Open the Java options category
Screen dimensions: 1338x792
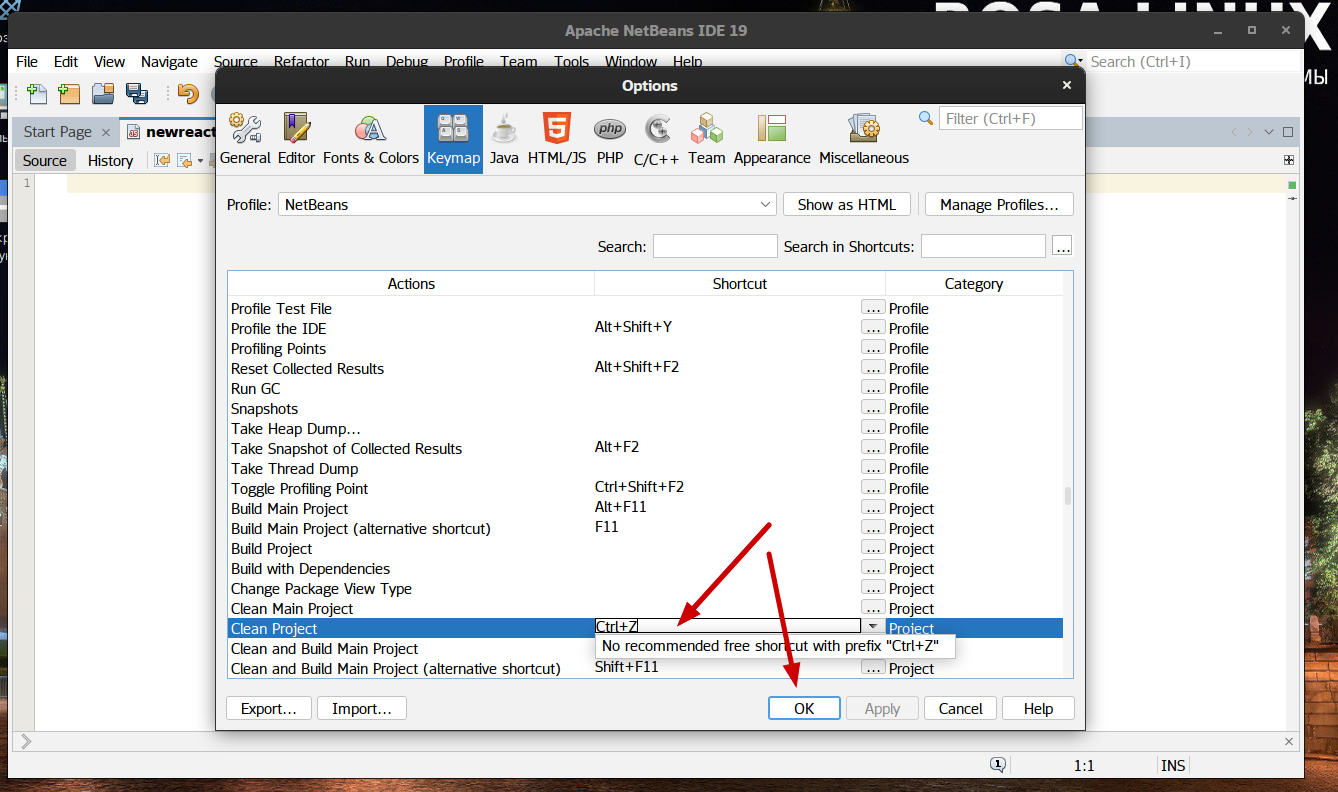[x=504, y=139]
